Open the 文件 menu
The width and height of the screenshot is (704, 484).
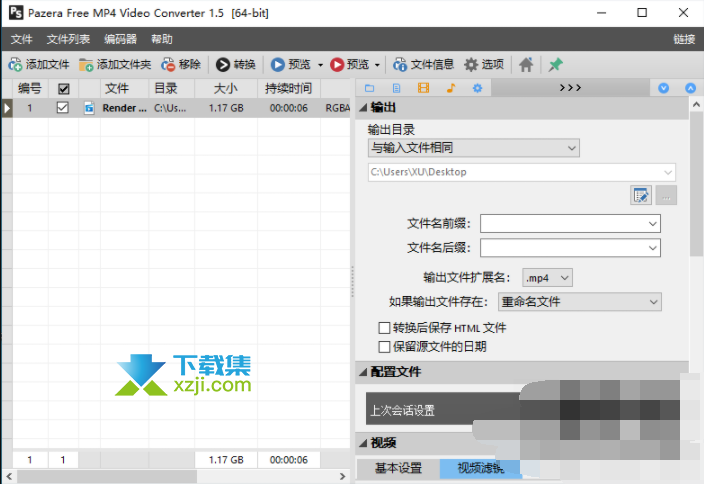[22, 40]
